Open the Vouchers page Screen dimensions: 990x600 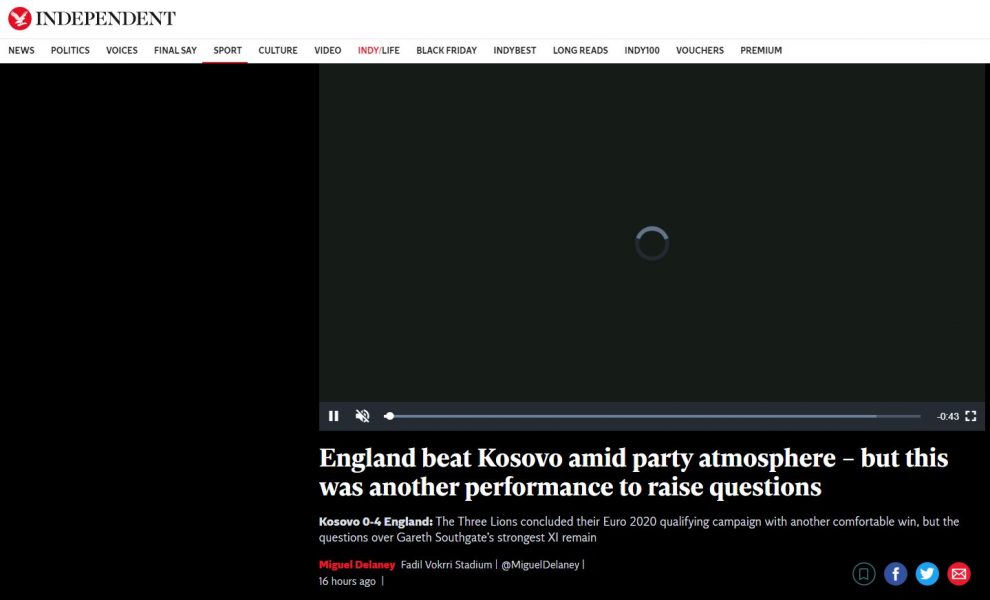coord(700,51)
